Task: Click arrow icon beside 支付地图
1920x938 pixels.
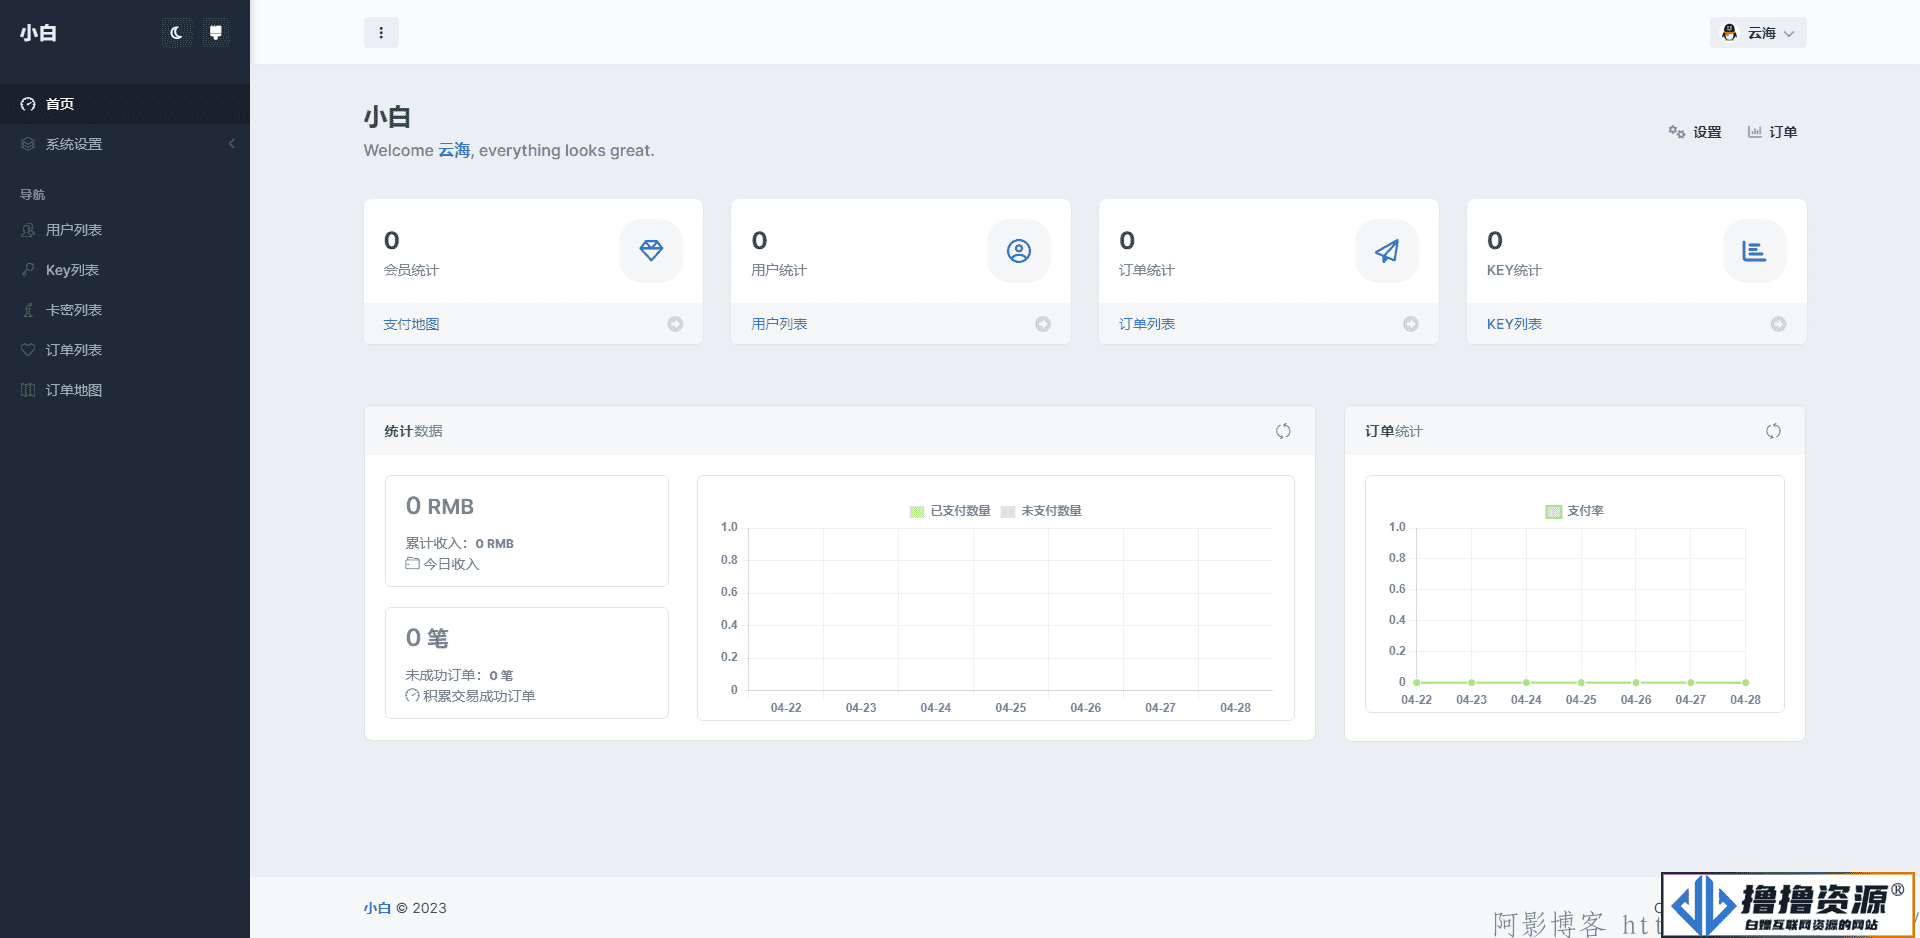Action: [x=675, y=324]
